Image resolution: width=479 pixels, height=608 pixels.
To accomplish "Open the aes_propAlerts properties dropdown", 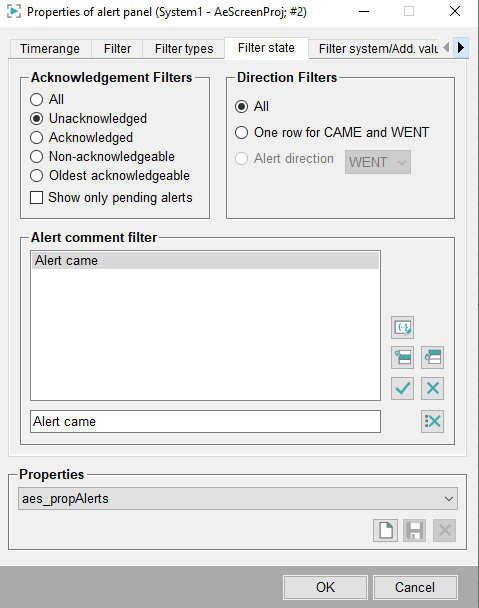I will click(238, 499).
